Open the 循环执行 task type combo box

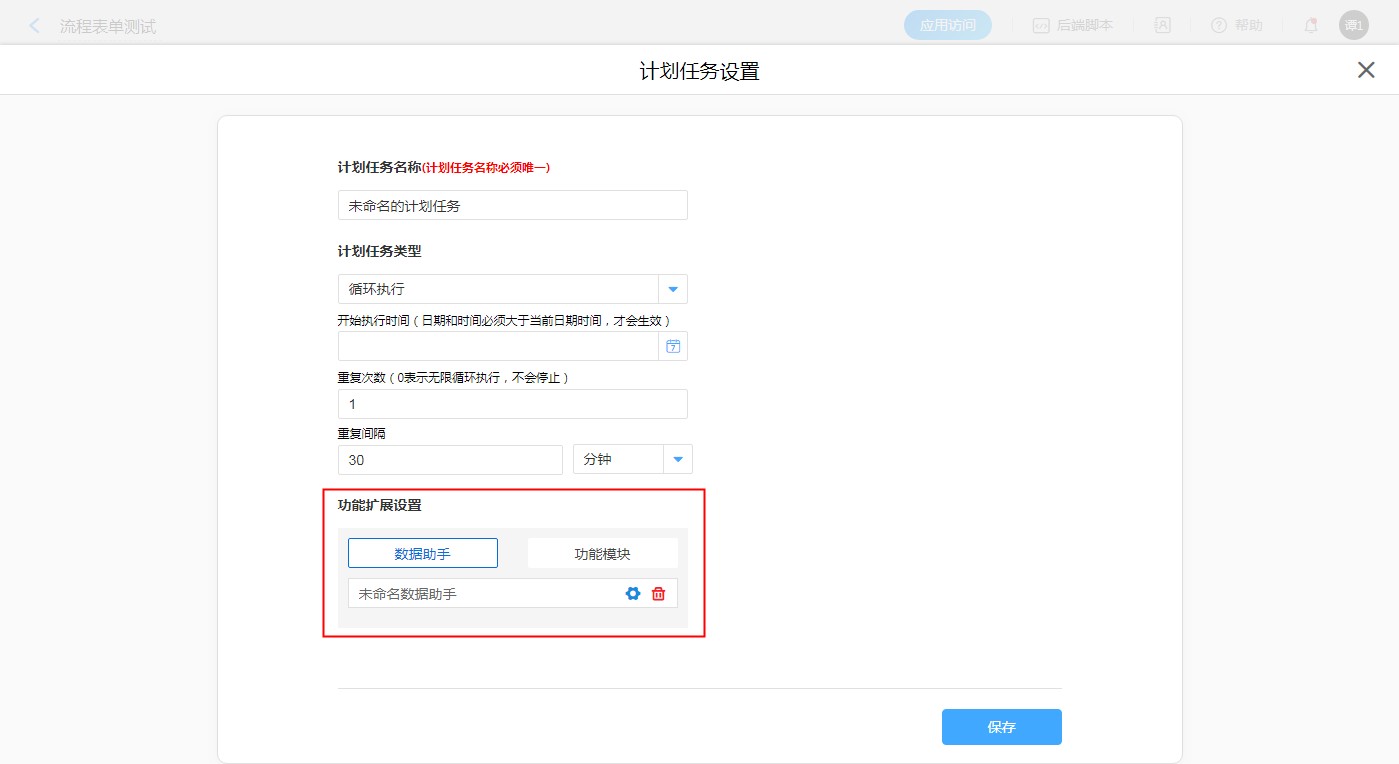click(498, 289)
